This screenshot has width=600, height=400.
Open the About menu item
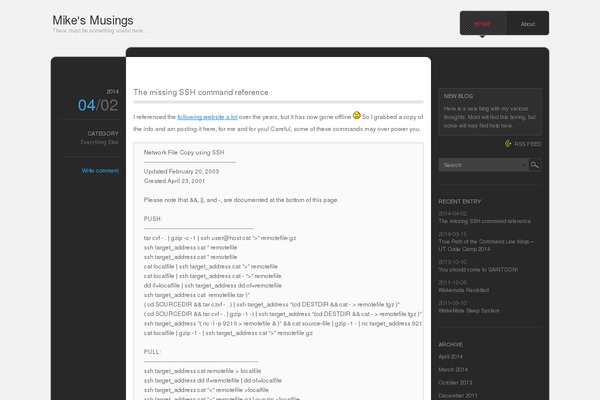[x=528, y=24]
